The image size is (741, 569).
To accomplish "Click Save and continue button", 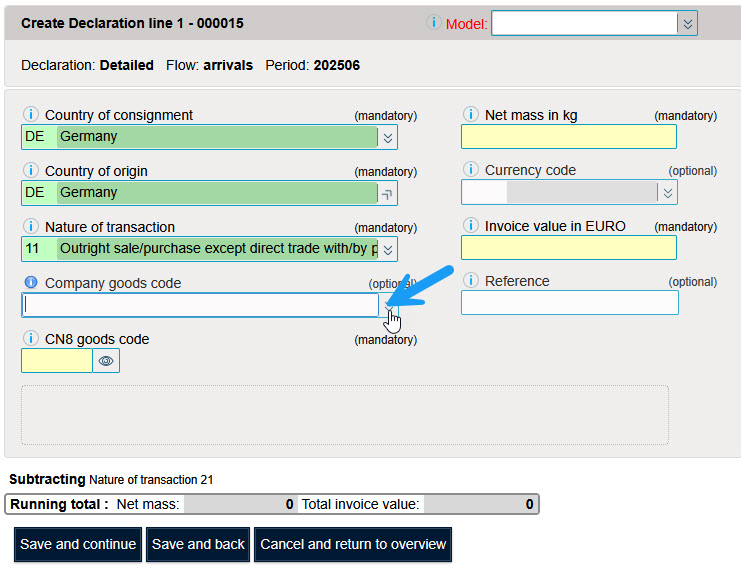I will point(78,545).
